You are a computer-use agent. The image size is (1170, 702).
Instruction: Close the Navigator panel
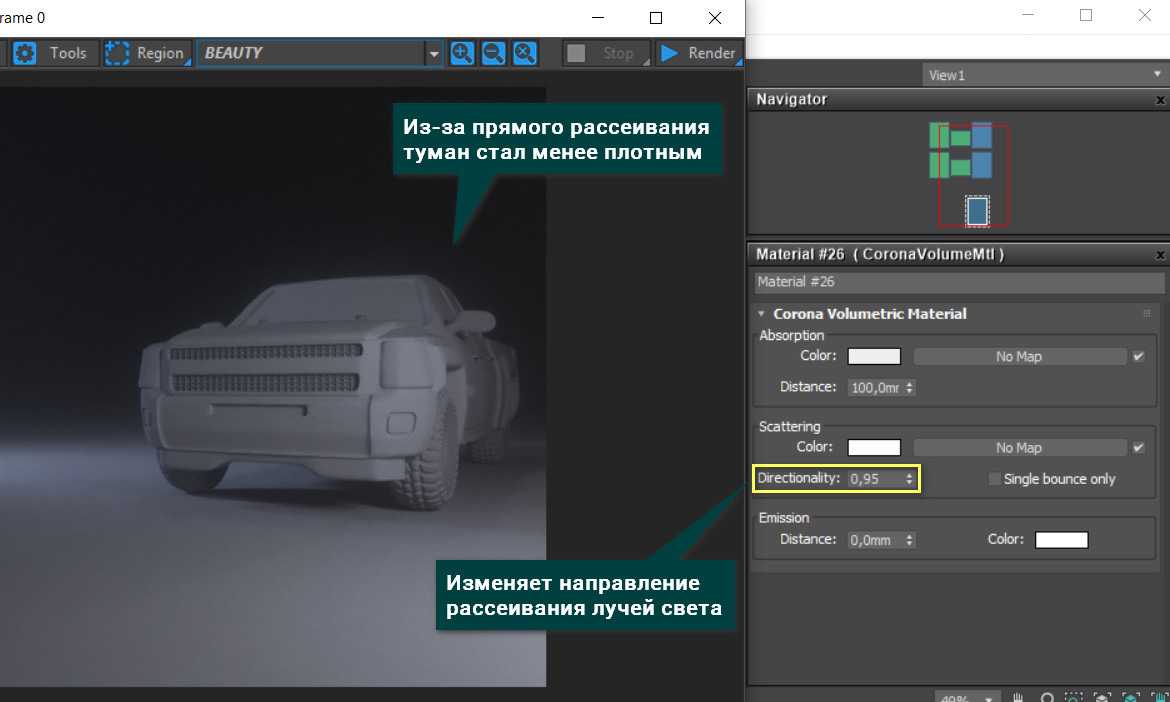point(1160,100)
